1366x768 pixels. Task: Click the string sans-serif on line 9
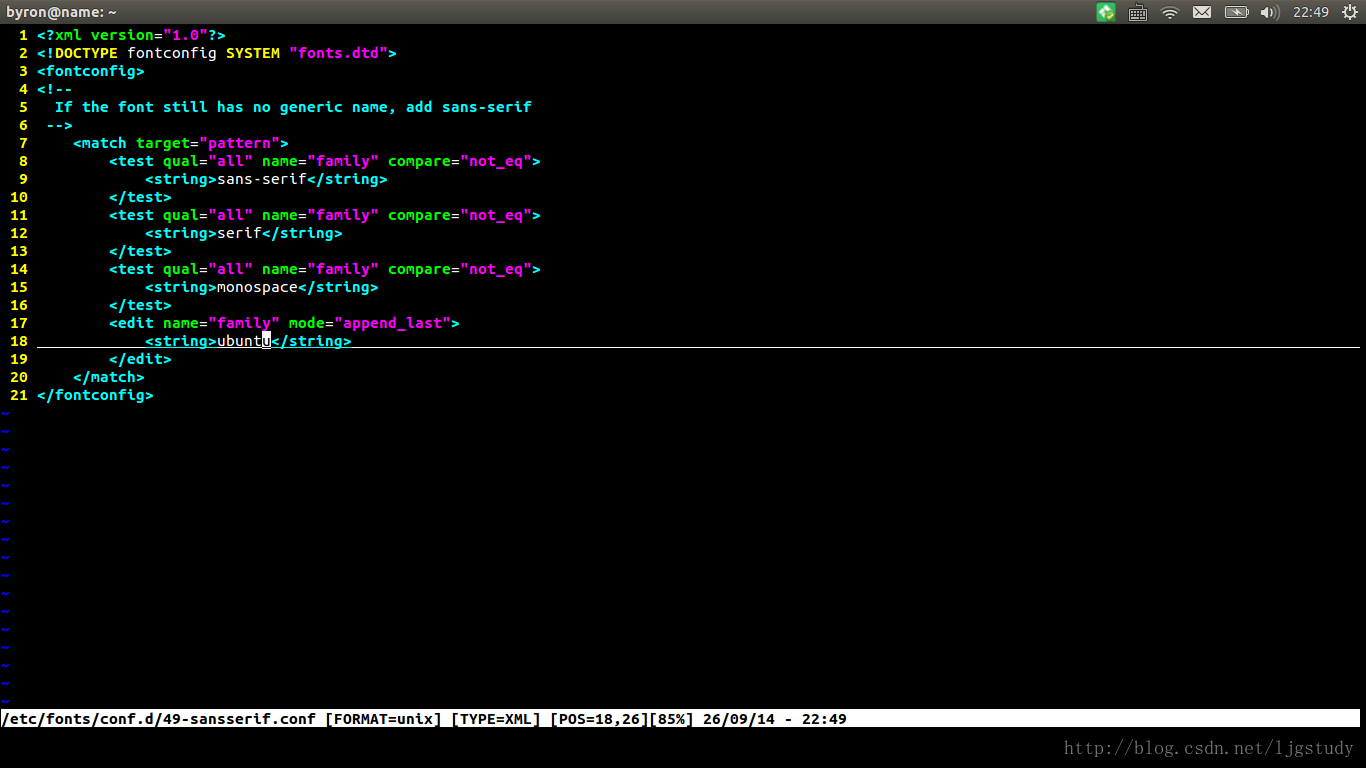[262, 179]
